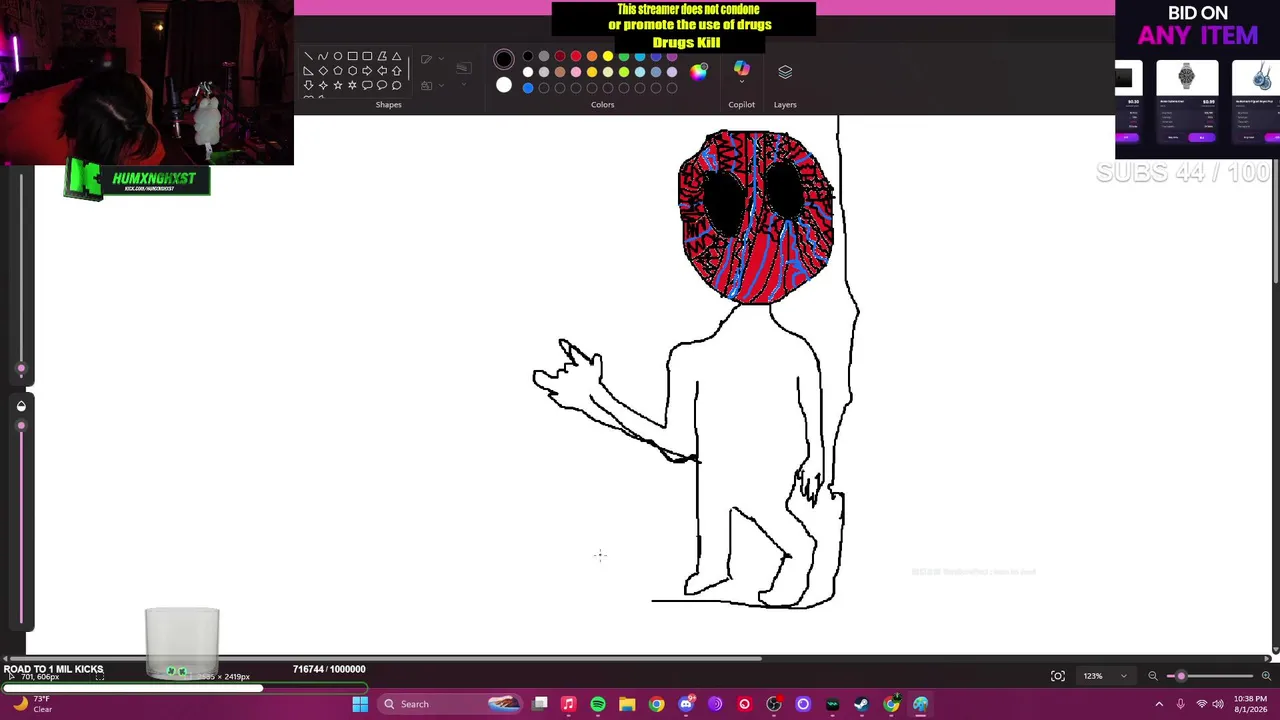The width and height of the screenshot is (1280, 720).
Task: Expand the Copilot dropdown arrow
Action: [741, 81]
